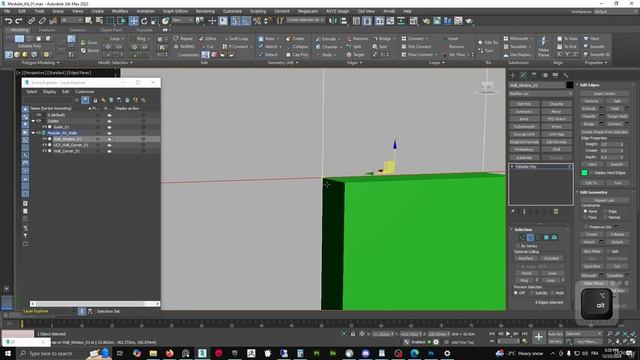Click the Swift Loop ribbon button
Image resolution: width=640 pixels, height=360 pixels.
(x=236, y=38)
